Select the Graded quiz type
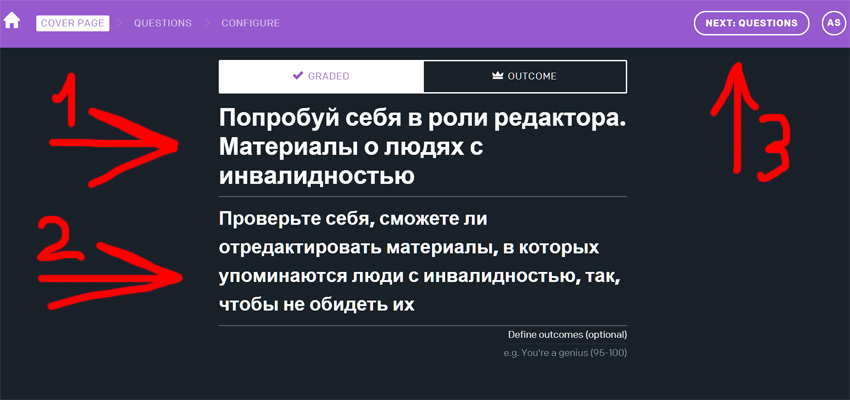 tap(321, 76)
